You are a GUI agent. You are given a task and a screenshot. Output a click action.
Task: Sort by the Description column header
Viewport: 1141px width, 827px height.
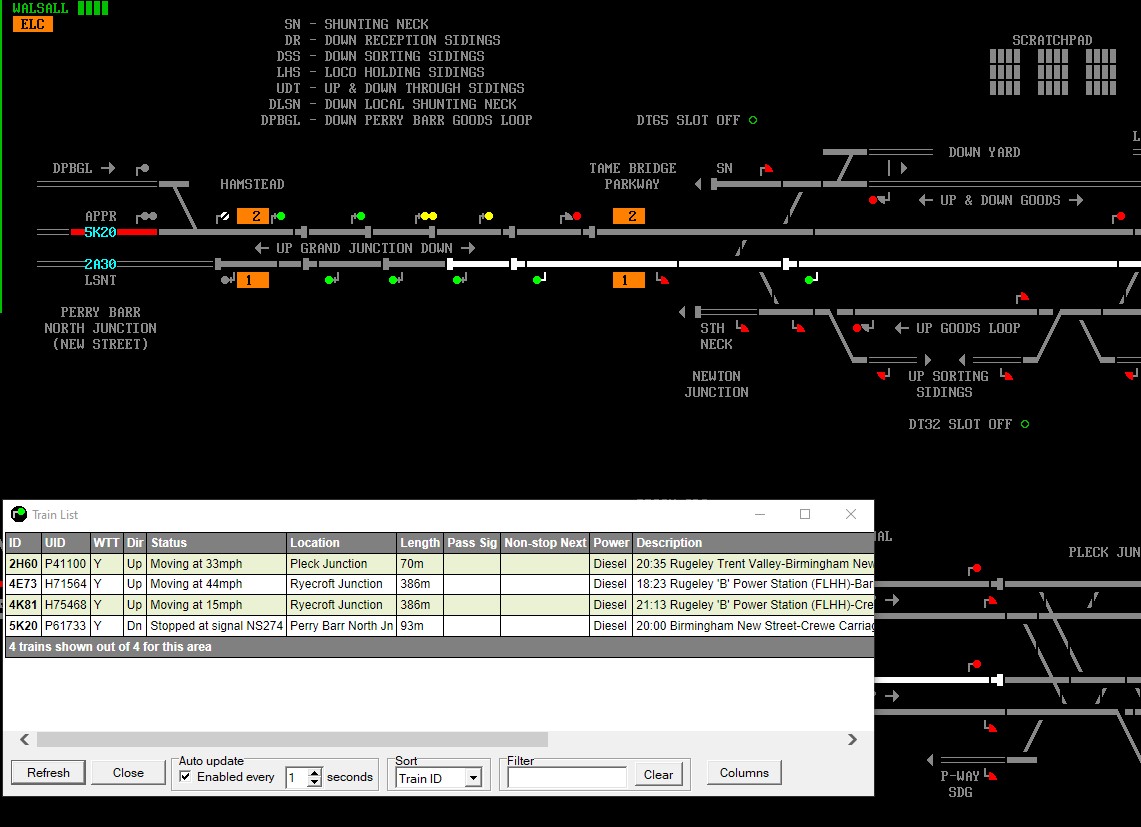[753, 542]
